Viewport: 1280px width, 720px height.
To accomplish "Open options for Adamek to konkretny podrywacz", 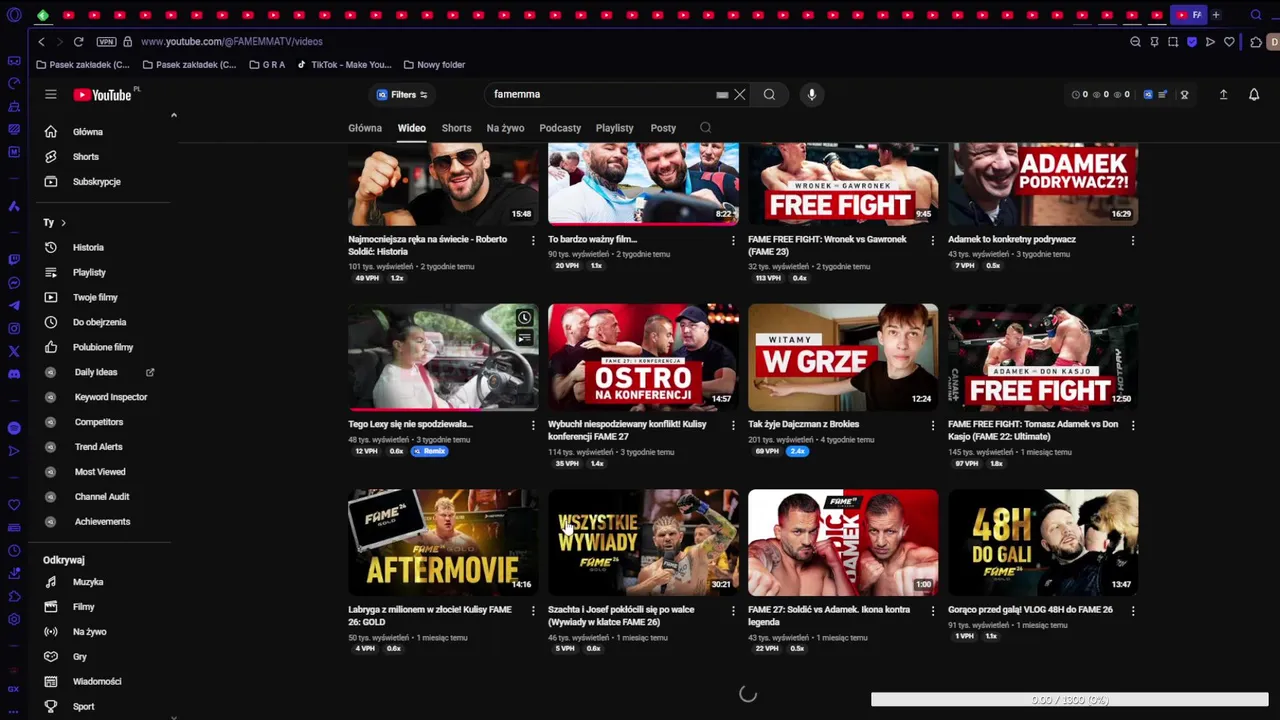I will tap(1133, 240).
